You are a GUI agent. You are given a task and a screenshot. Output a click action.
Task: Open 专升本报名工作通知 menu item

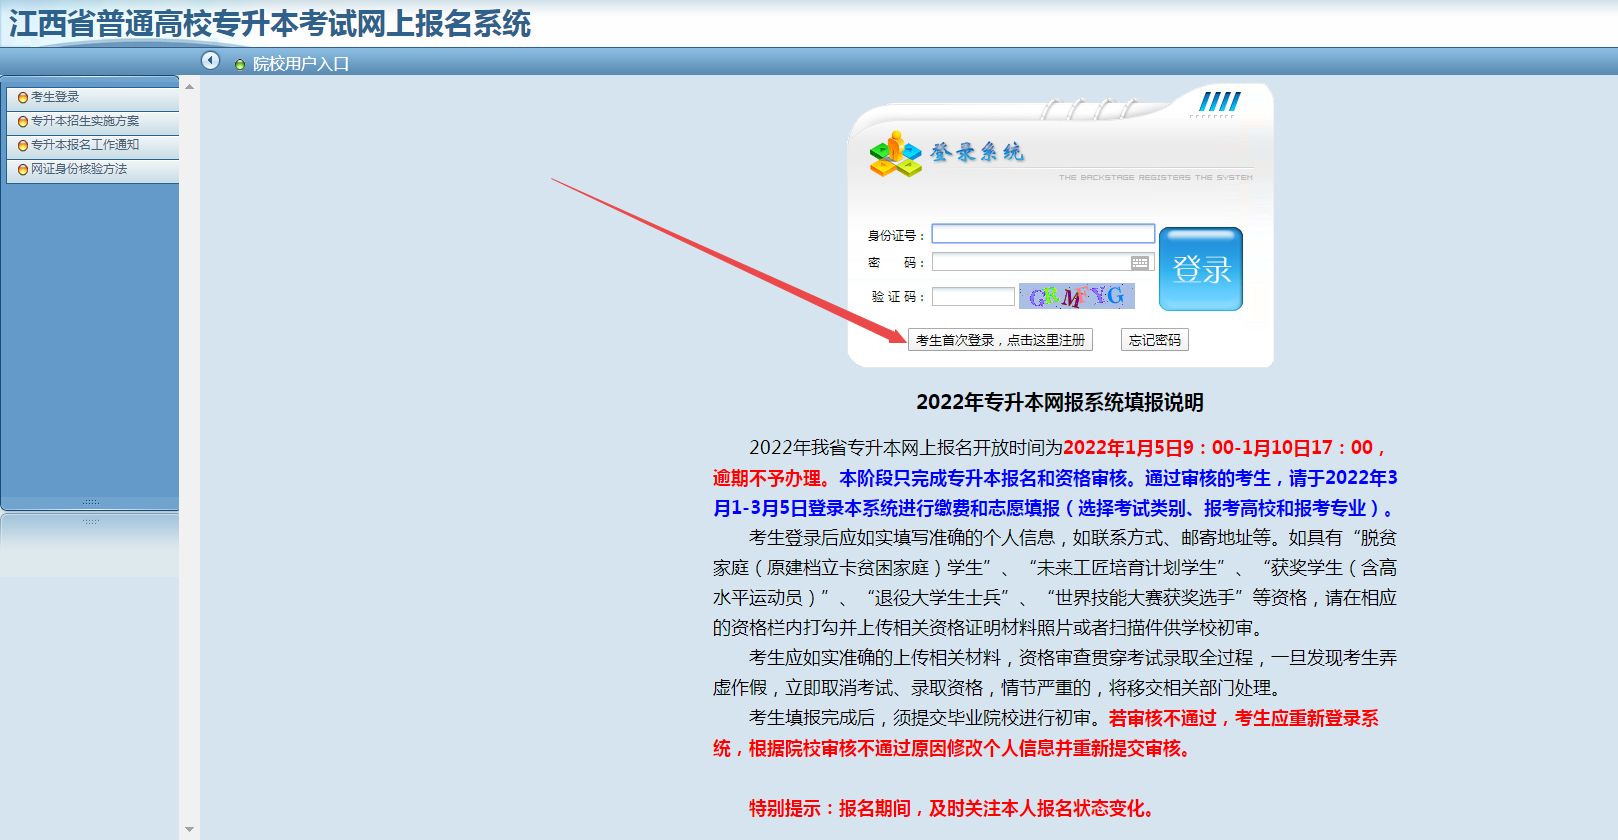click(85, 145)
